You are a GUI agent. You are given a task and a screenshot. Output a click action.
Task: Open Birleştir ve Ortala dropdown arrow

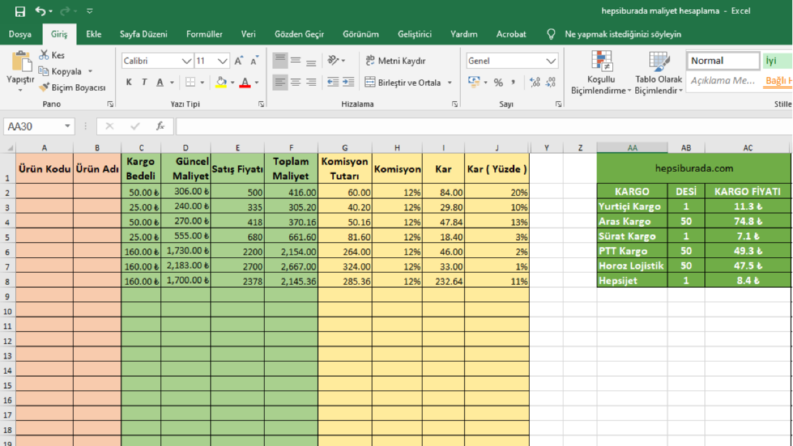450,82
